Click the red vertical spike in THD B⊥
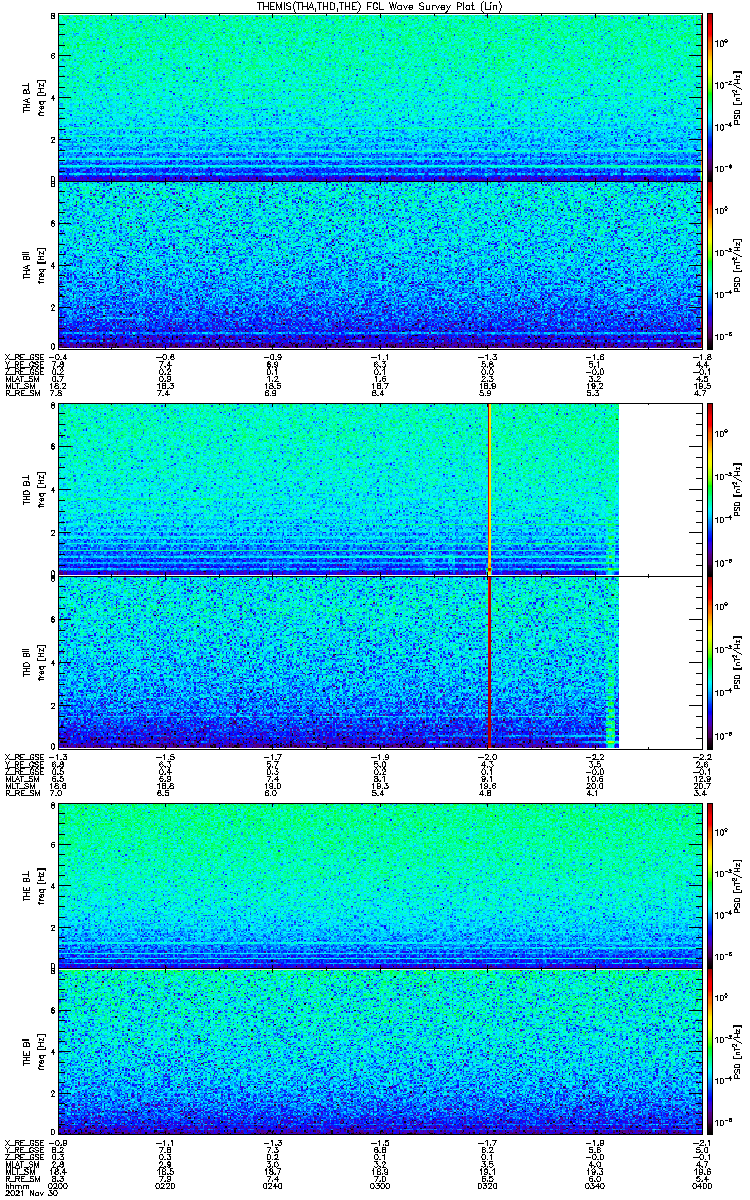The image size is (750, 1200). pyautogui.click(x=489, y=489)
